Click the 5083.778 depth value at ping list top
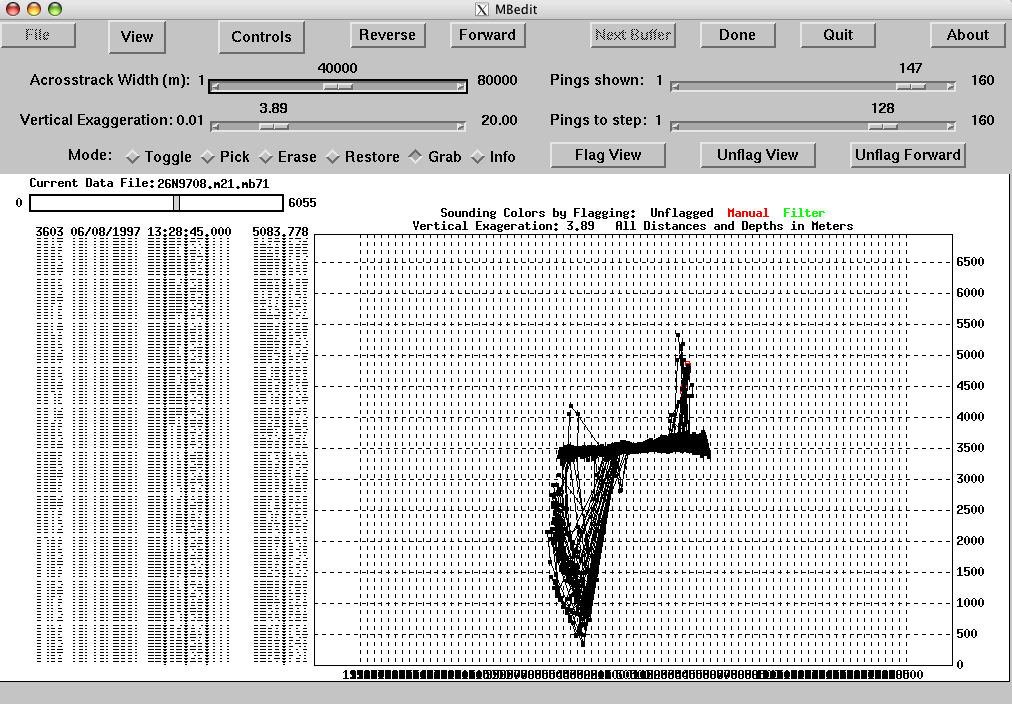This screenshot has height=704, width=1012. click(280, 231)
